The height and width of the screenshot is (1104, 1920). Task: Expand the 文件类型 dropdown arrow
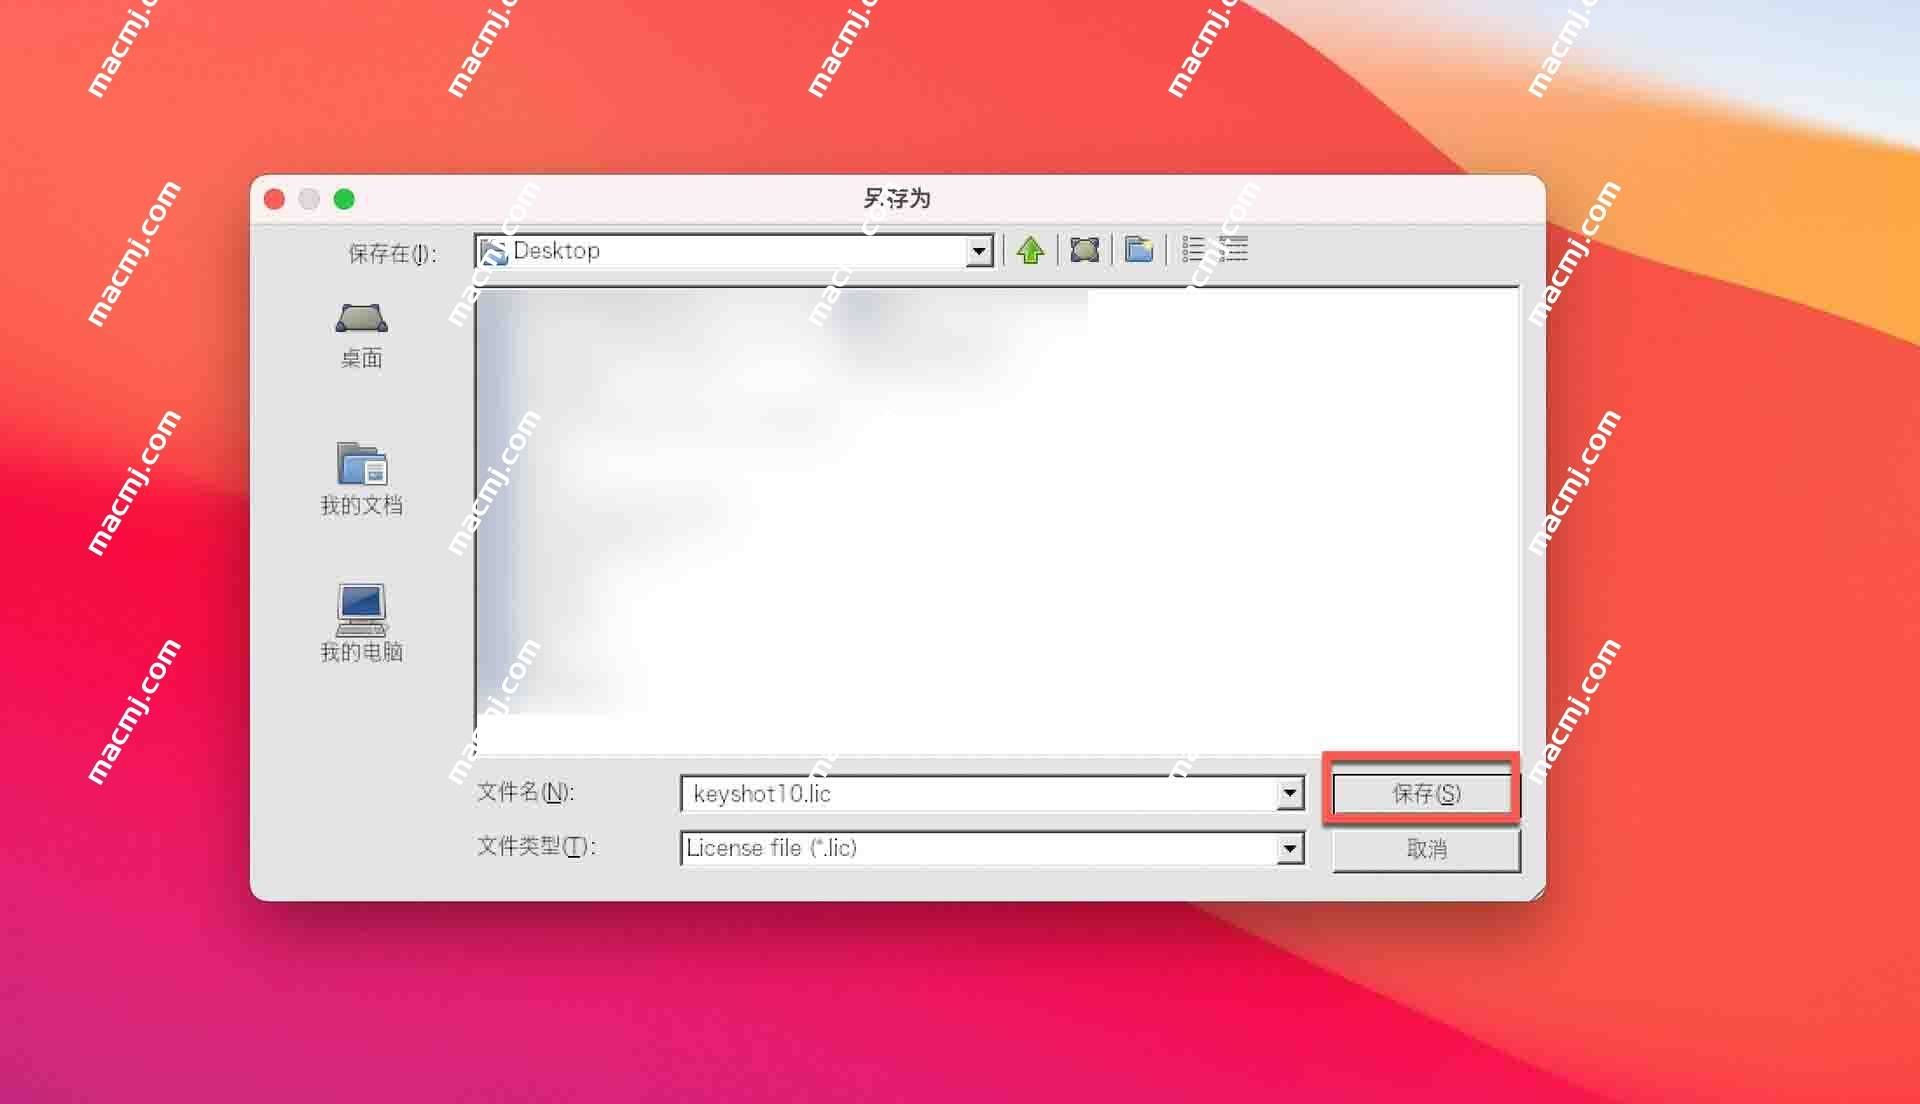click(1290, 849)
